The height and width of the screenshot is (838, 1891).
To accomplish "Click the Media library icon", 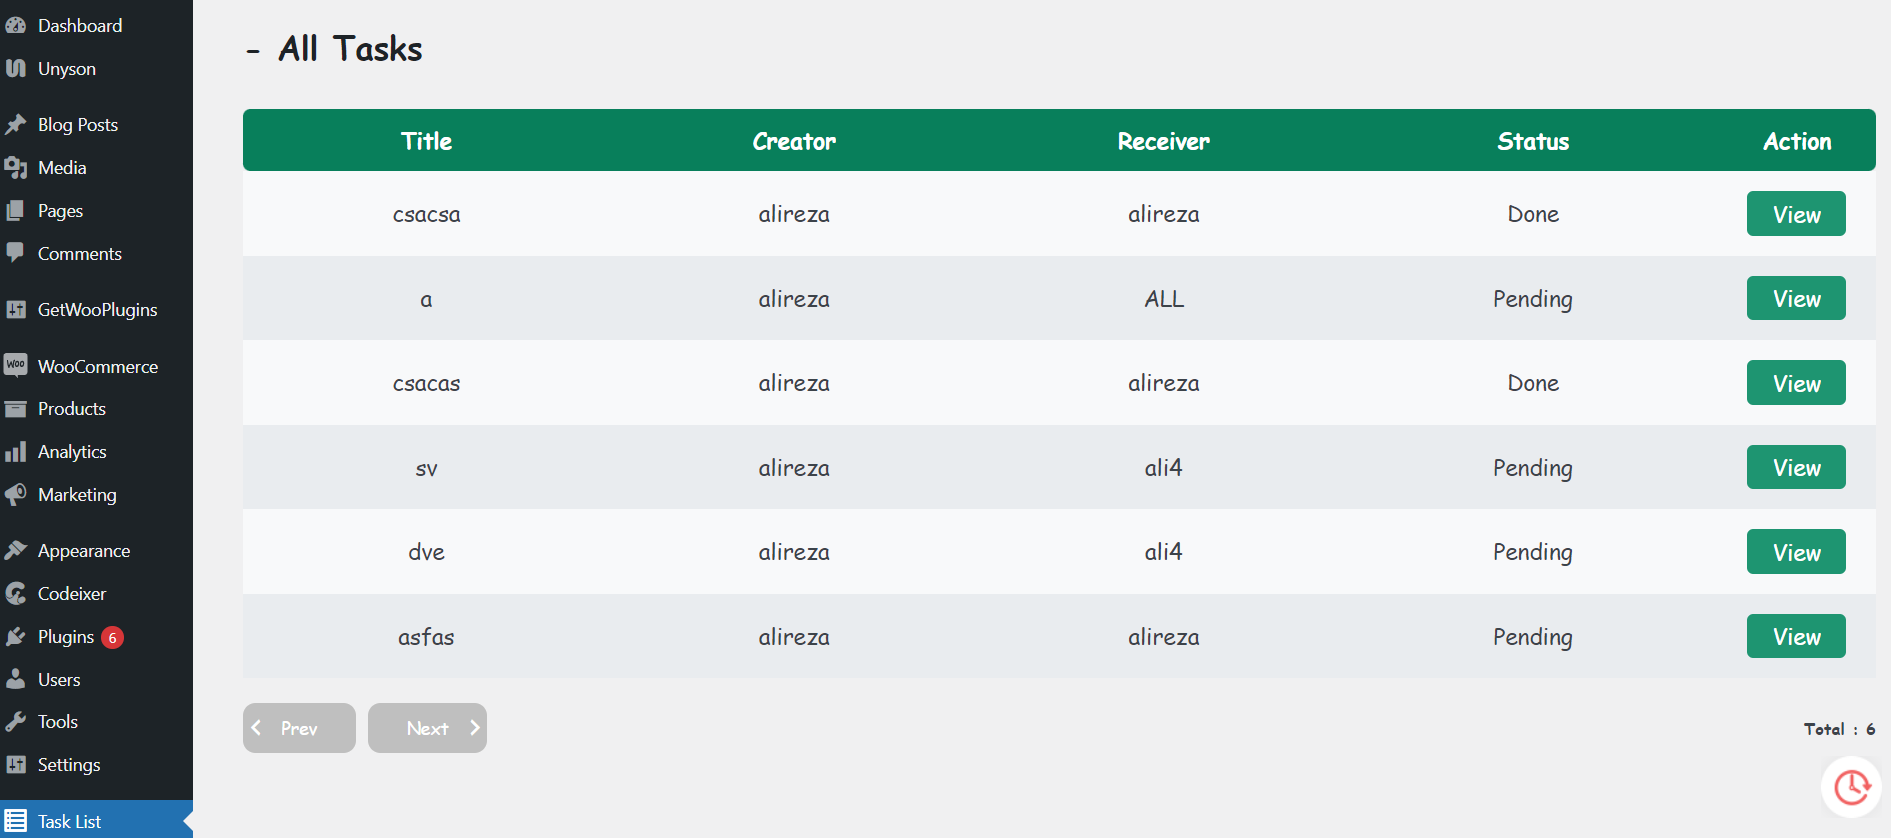I will point(16,168).
